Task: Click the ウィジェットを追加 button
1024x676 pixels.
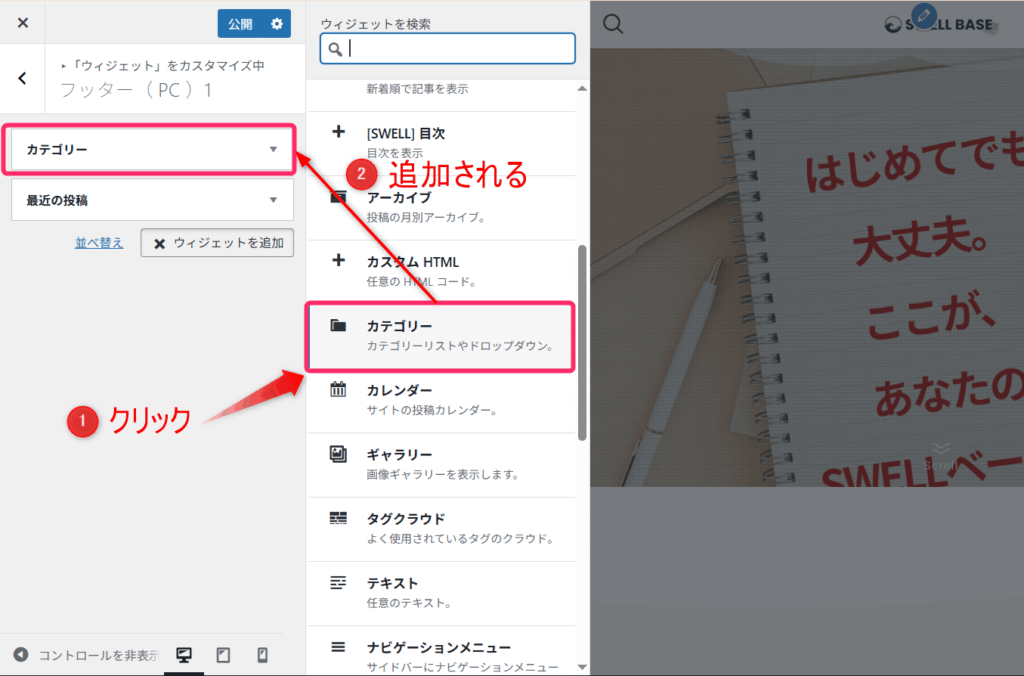Action: (217, 243)
